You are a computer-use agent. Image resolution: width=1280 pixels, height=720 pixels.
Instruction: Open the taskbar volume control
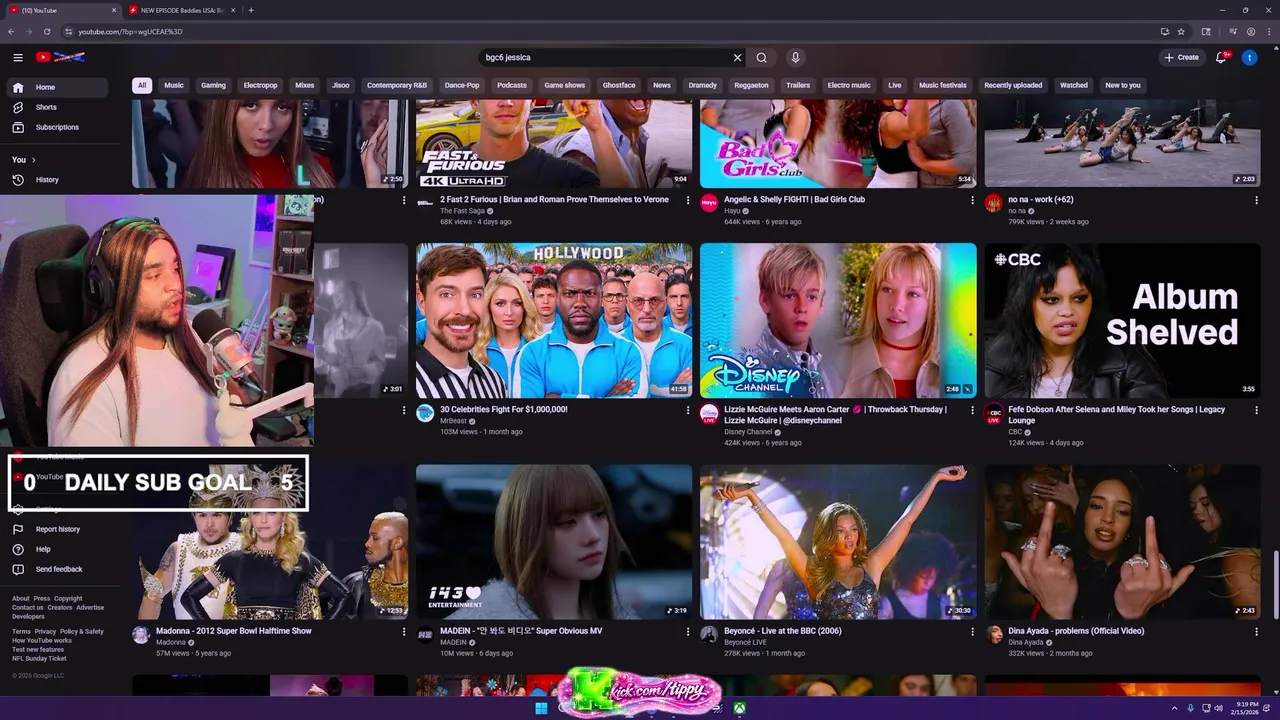coord(1218,708)
